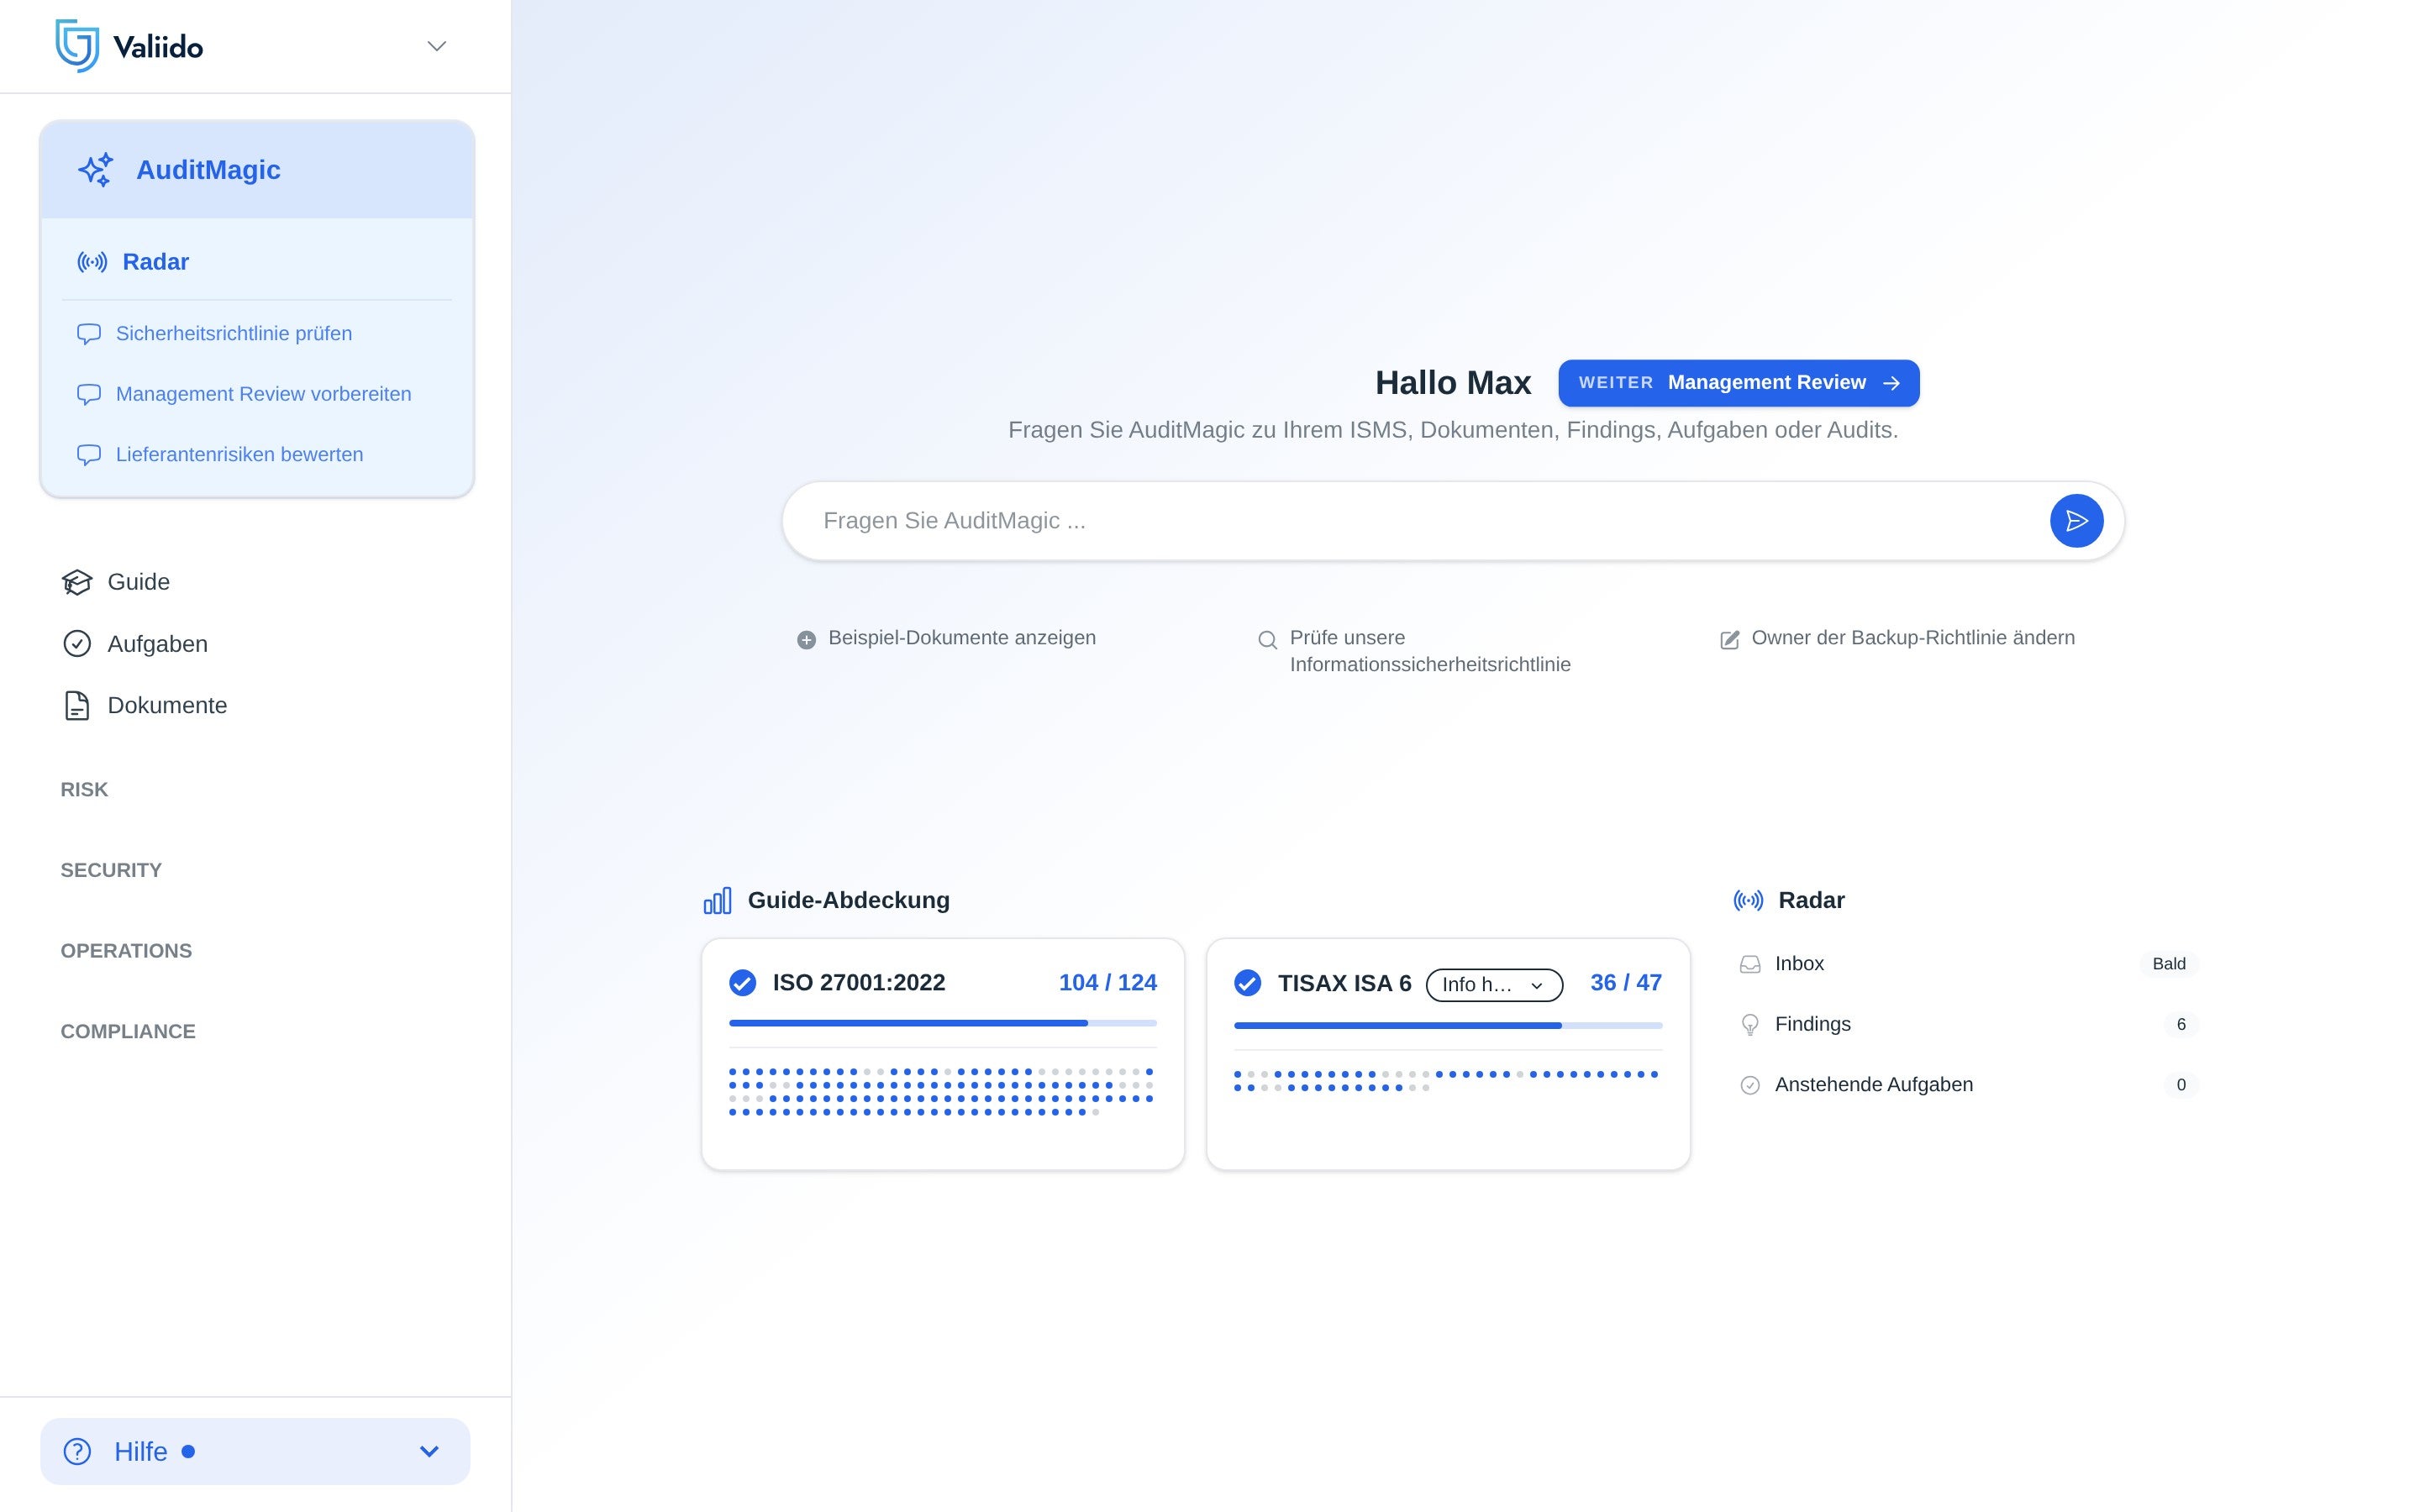Click the Aufgaben checkmark circle icon
The height and width of the screenshot is (1512, 2420).
(x=77, y=644)
